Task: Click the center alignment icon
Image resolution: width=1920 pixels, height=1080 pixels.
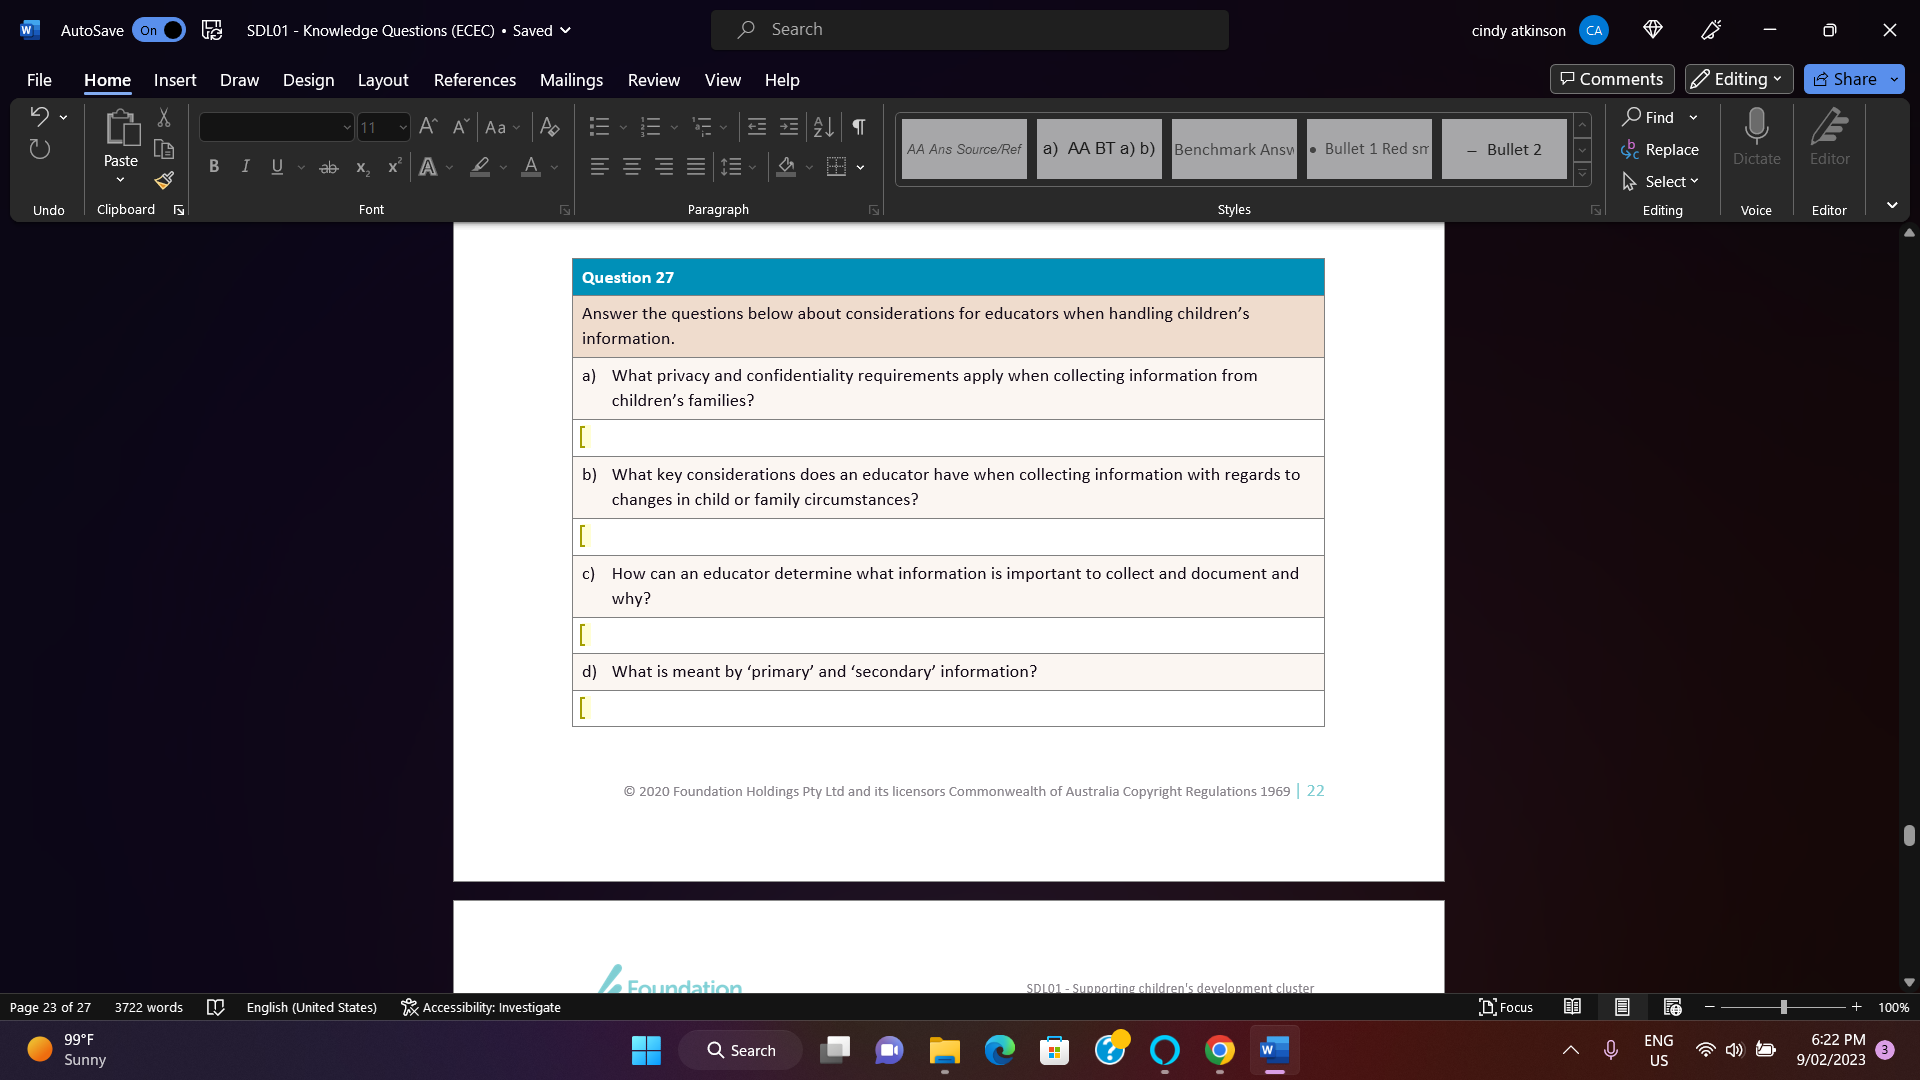Action: tap(631, 167)
